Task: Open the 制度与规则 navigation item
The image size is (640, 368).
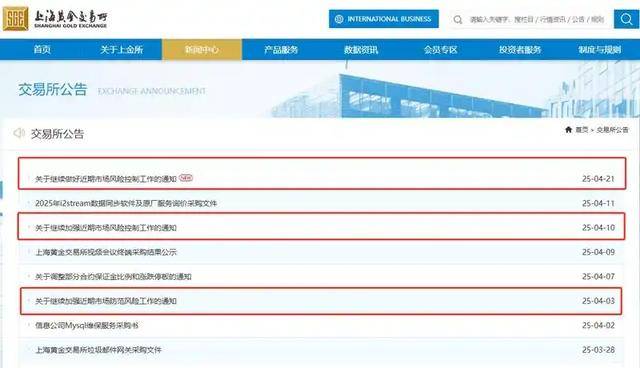Action: click(x=600, y=50)
